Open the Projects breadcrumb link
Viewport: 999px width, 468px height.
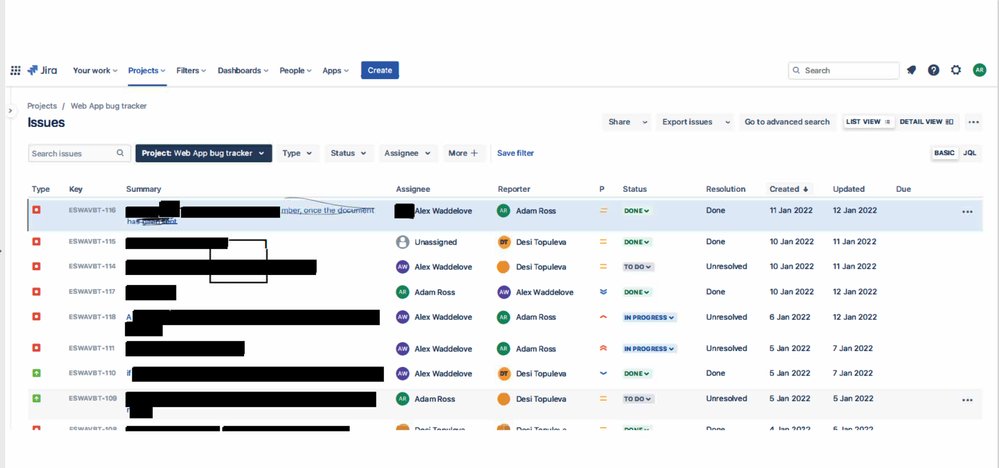tap(42, 106)
